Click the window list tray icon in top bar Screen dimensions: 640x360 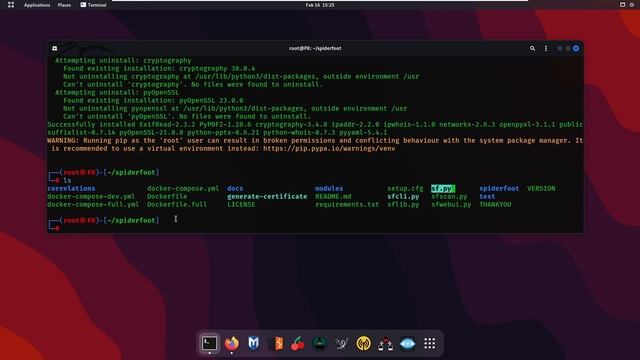coord(622,5)
